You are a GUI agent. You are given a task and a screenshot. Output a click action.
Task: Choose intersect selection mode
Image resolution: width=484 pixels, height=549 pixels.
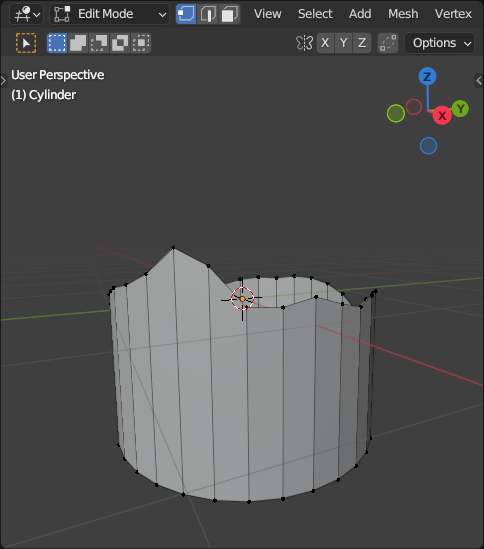click(141, 43)
